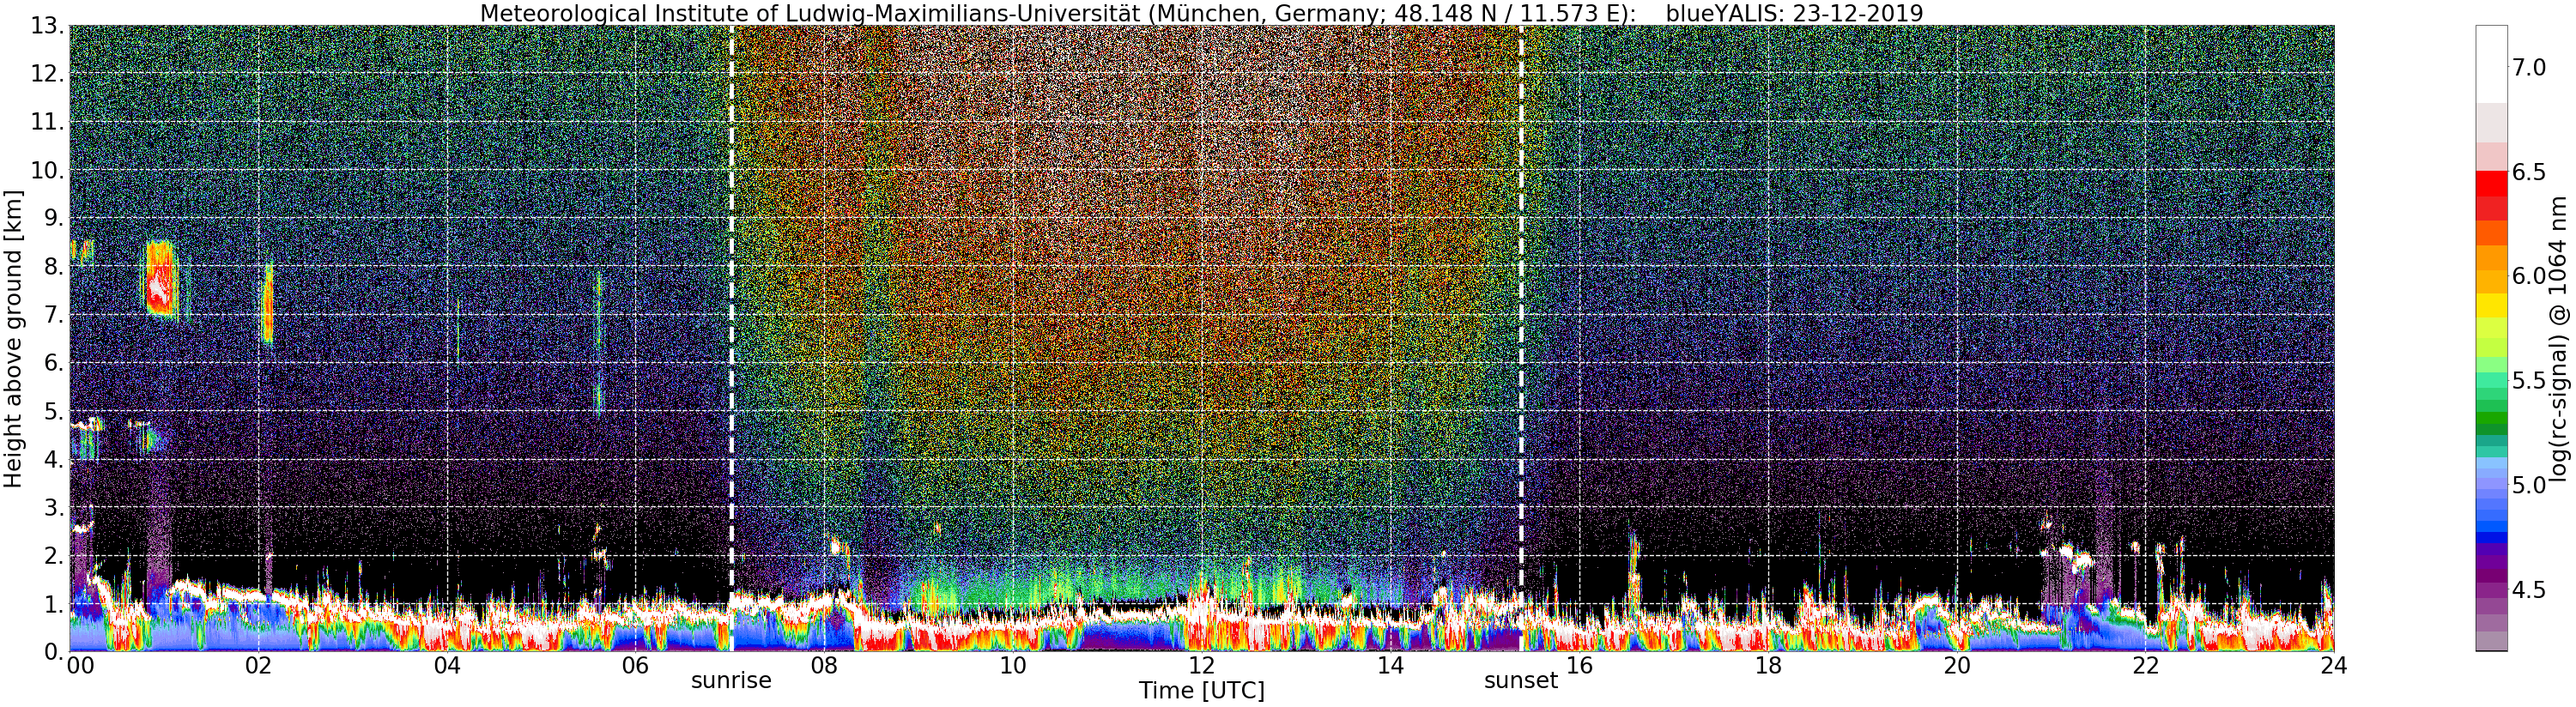Click the "Height above ground [km]" axis label

[13, 338]
